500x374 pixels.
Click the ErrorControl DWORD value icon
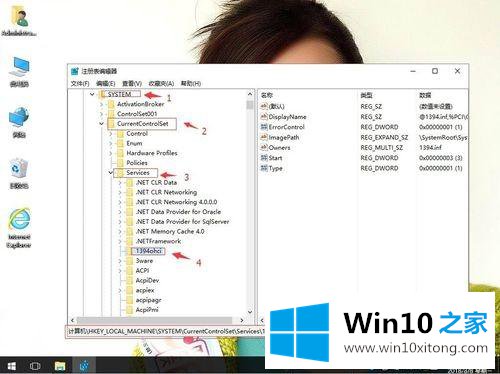264,127
